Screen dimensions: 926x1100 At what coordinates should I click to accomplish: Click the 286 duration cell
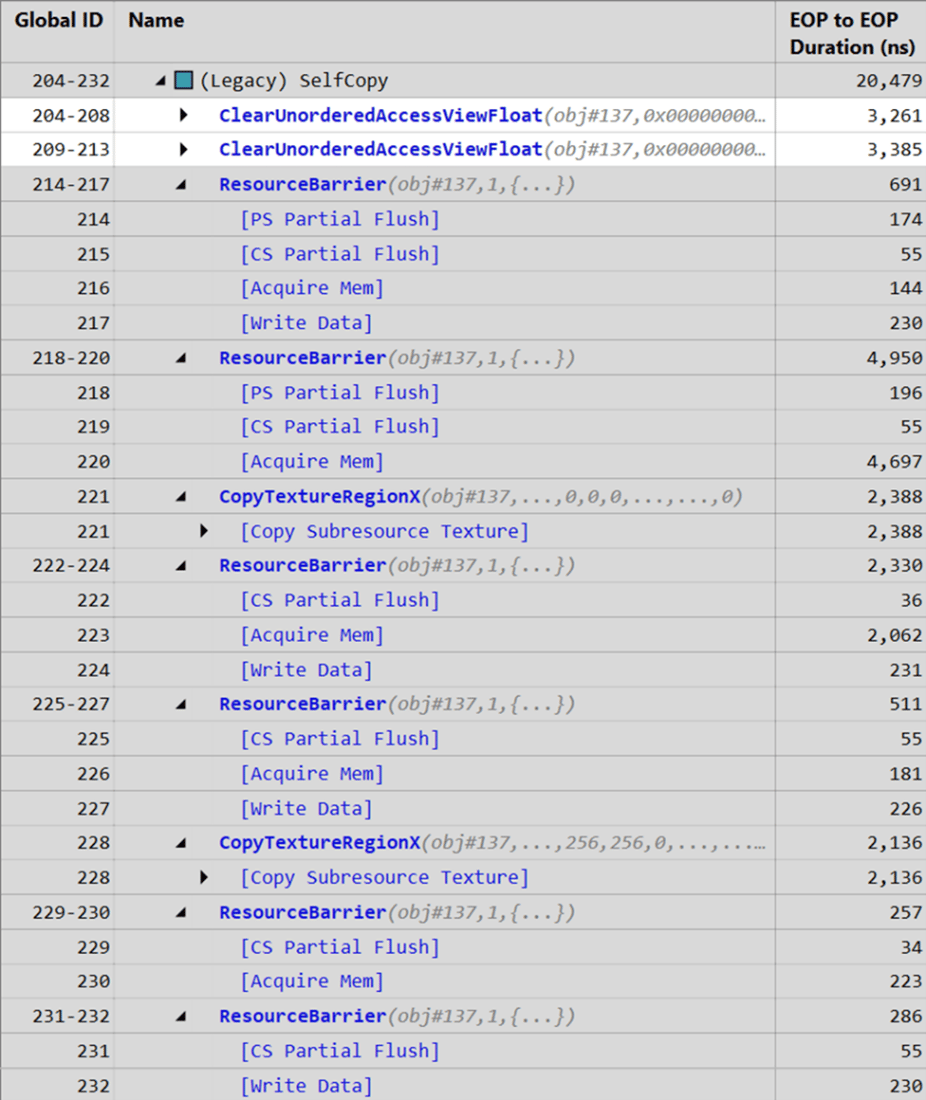pos(906,1016)
